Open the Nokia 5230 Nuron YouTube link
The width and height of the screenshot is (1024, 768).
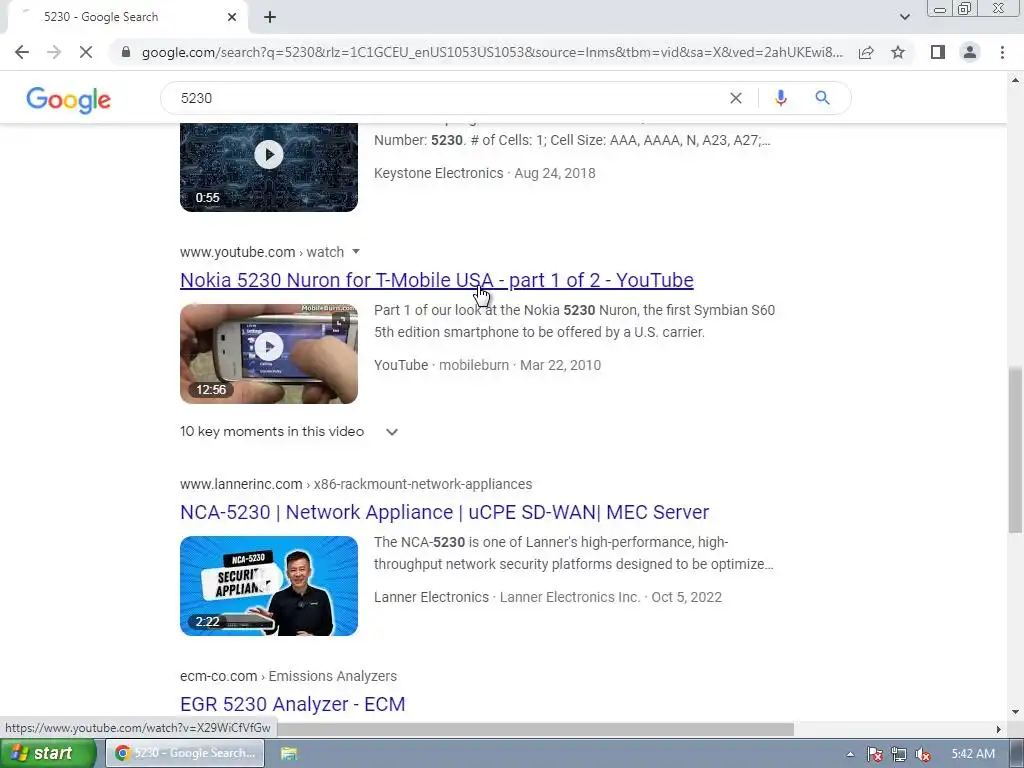pos(436,280)
